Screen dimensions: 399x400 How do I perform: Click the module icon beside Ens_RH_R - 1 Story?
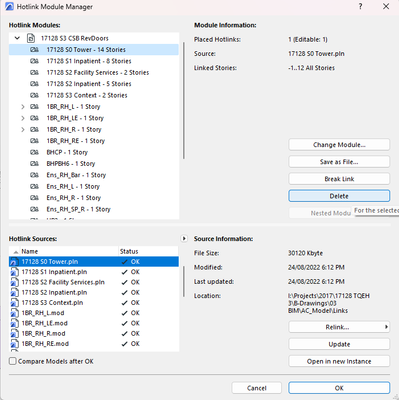(34, 198)
